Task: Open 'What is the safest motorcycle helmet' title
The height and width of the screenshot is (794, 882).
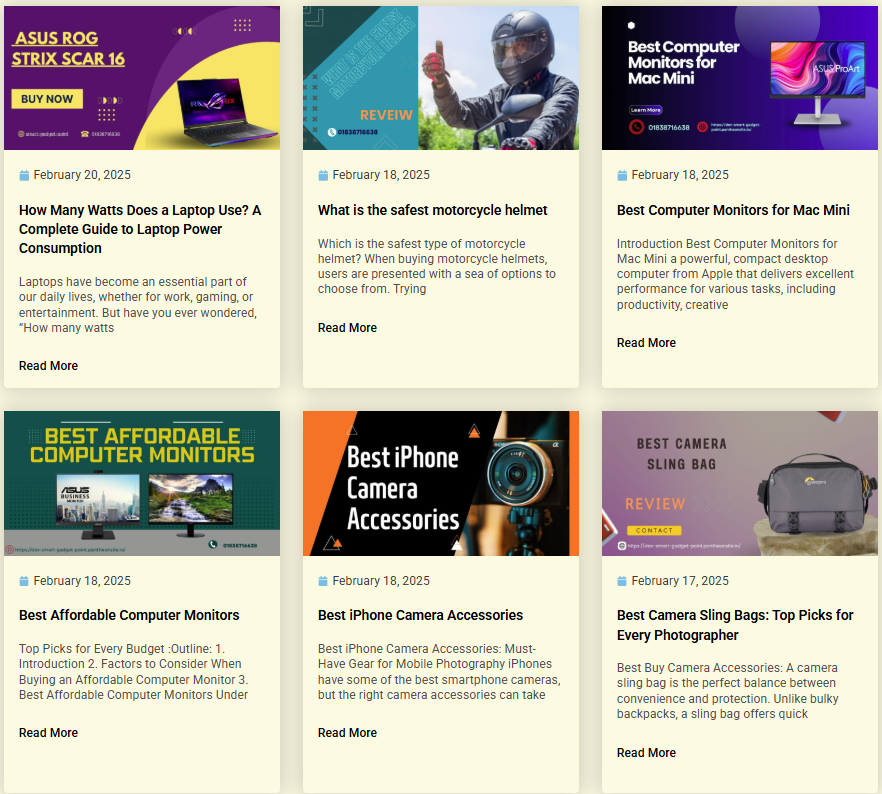Action: [433, 210]
